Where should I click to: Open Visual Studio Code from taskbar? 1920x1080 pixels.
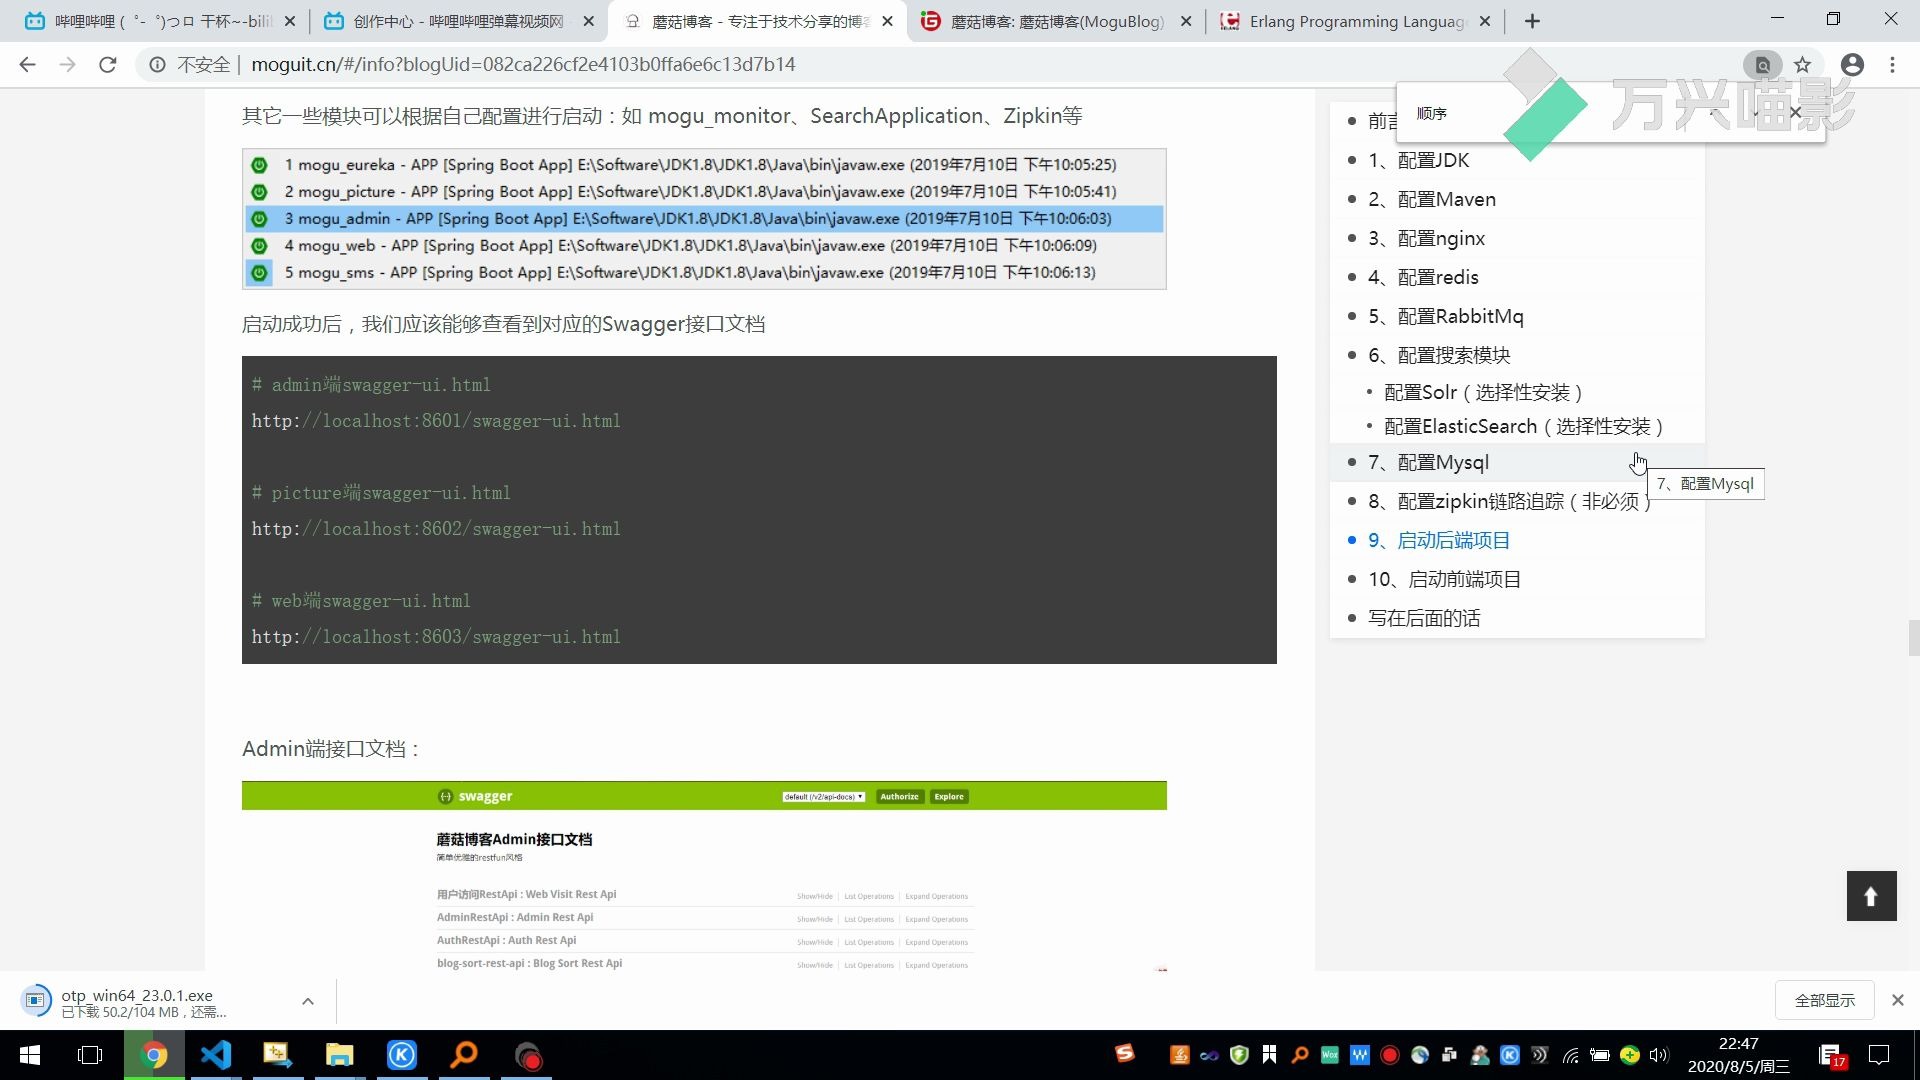[x=216, y=1055]
